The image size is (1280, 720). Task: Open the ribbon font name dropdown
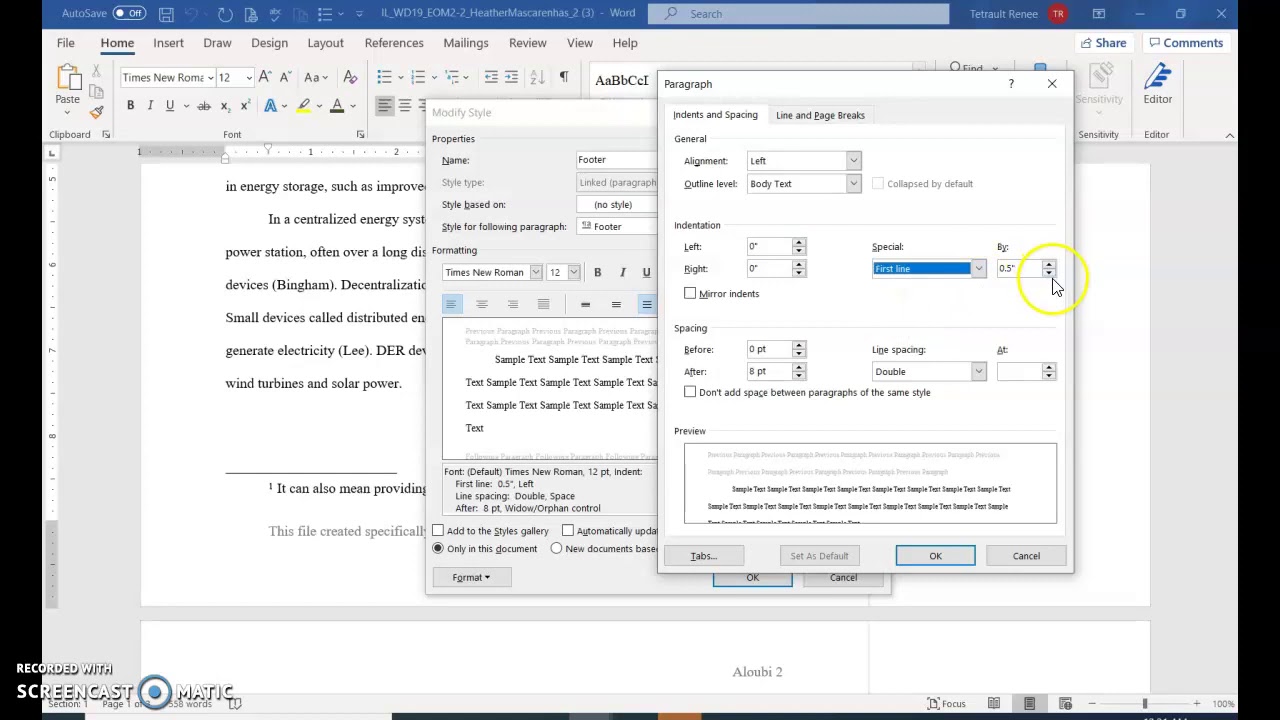tap(210, 77)
